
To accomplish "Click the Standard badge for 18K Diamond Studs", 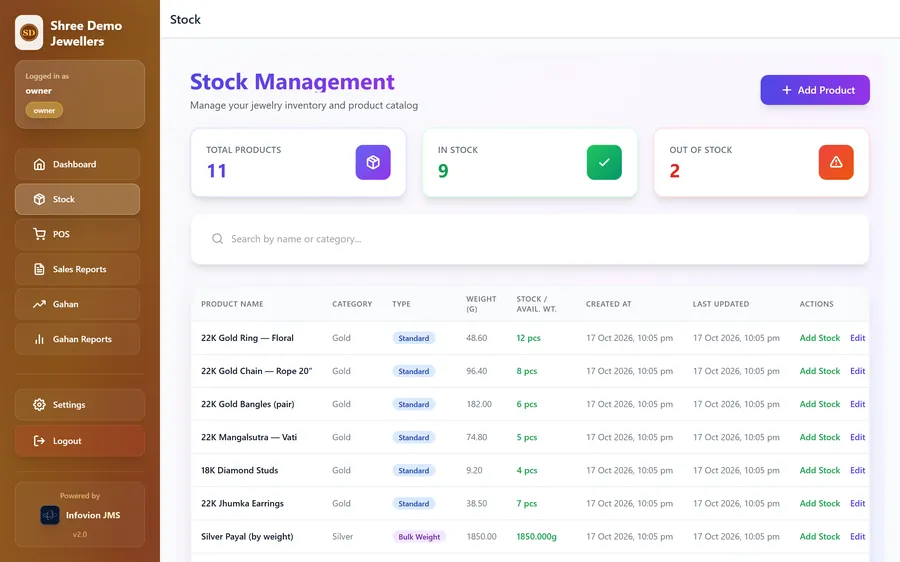I will 414,471.
